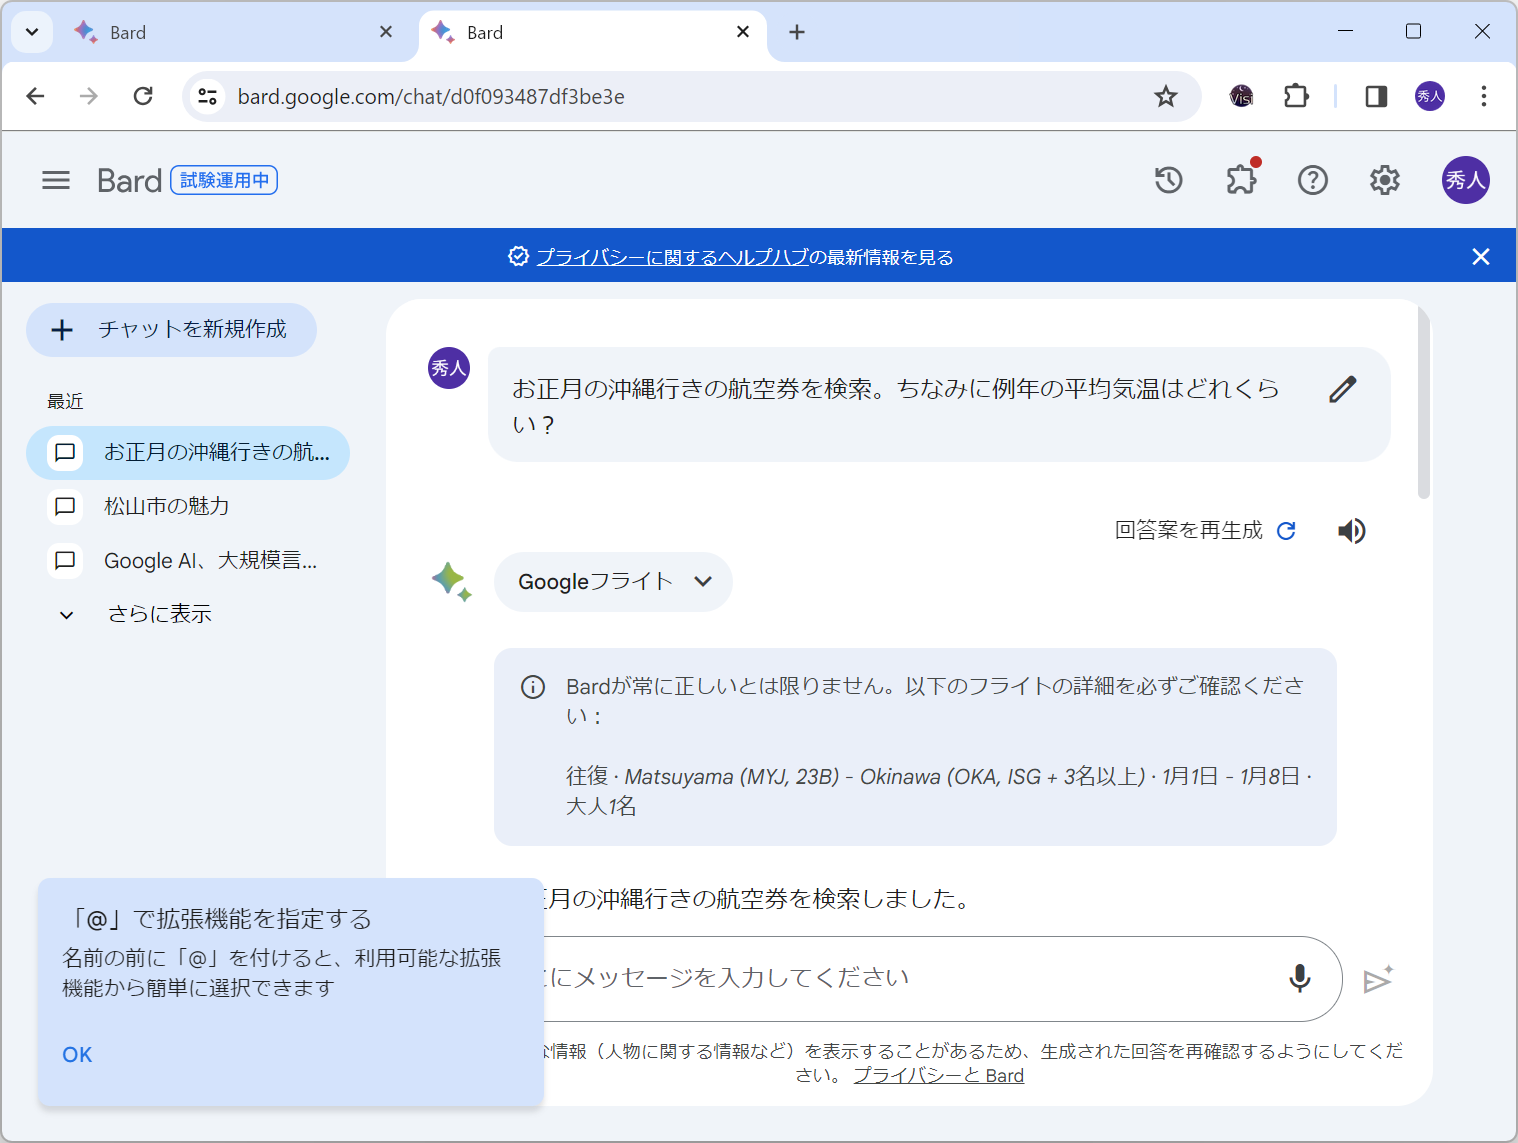
Task: Open the プライバシーと Bard link
Action: (x=938, y=1075)
